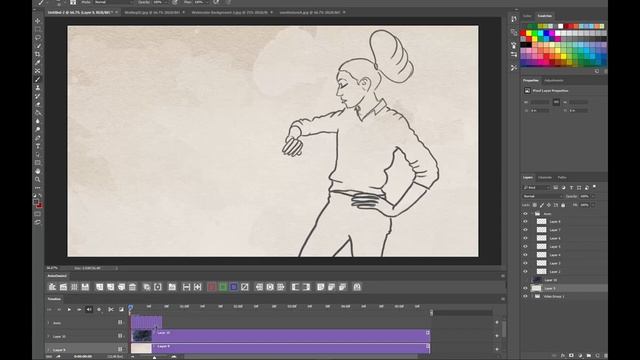
Task: Open the Adjustments tab
Action: pos(554,80)
